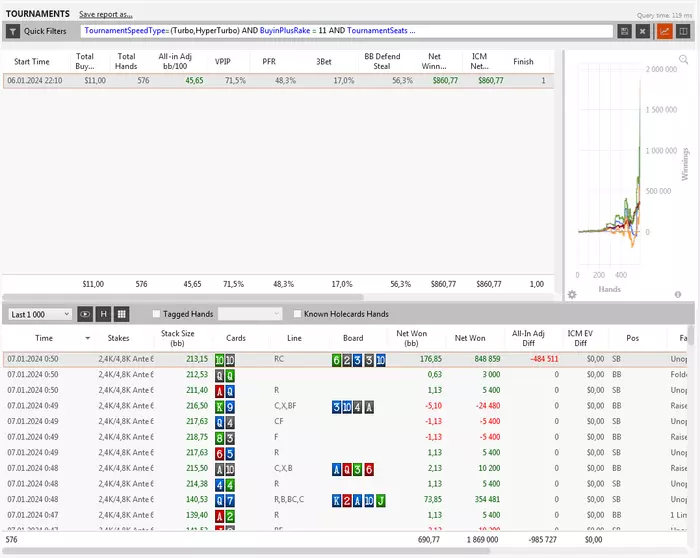This screenshot has width=700, height=558.
Task: Open the Tagged Hands tag dropdown
Action: 250,314
